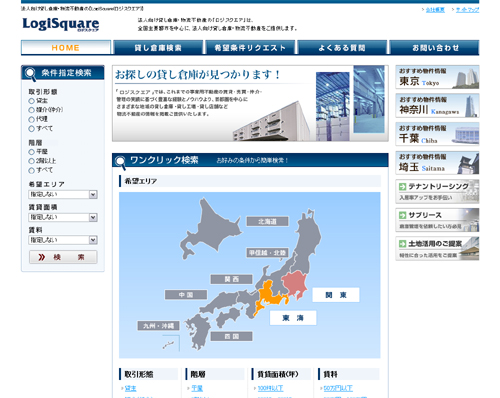Click the Hokkaido island shape on the map
The image size is (500, 398).
[x=211, y=228]
